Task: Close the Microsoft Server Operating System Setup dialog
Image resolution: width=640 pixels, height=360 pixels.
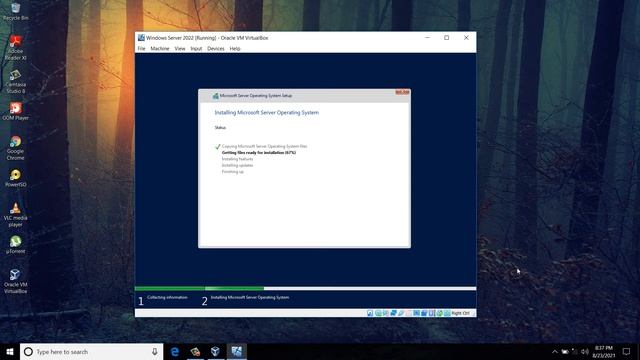Action: tap(402, 93)
